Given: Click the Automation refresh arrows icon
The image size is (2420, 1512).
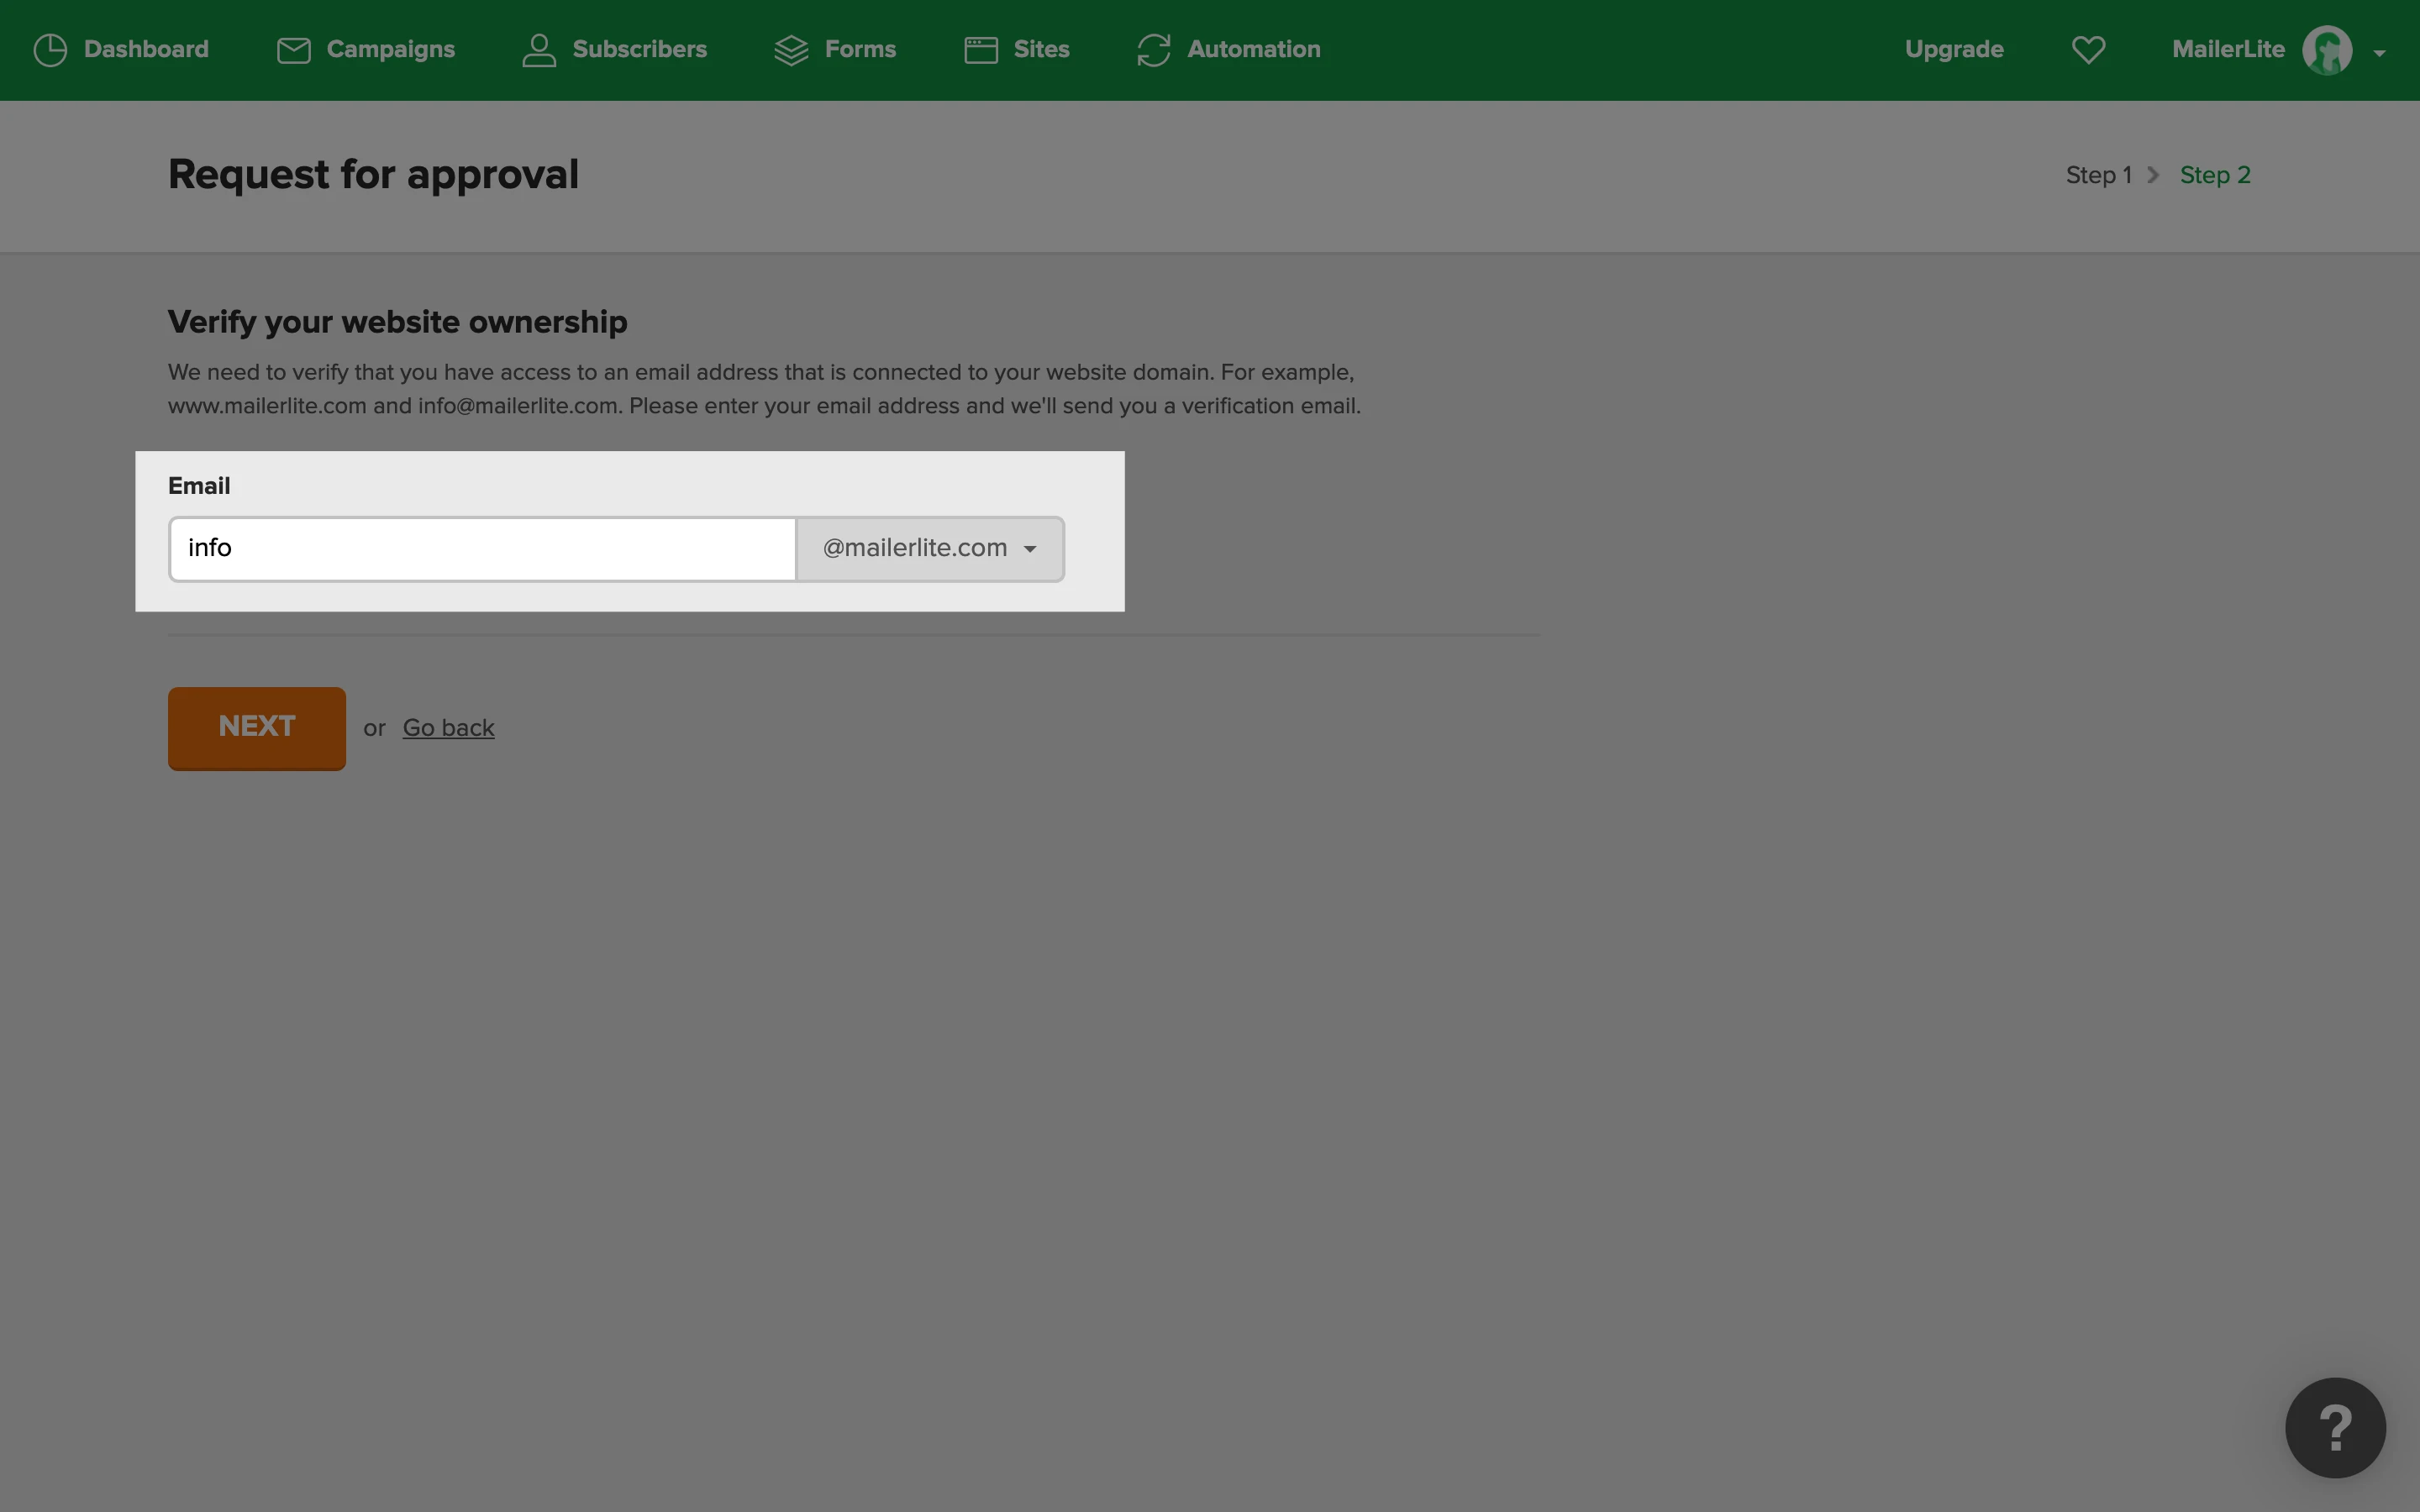Looking at the screenshot, I should (x=1153, y=50).
